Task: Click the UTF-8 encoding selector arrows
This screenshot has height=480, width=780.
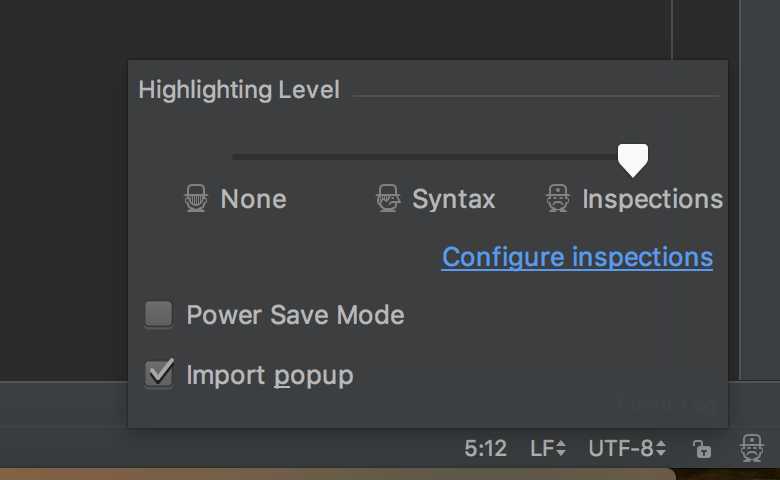Action: (x=661, y=448)
